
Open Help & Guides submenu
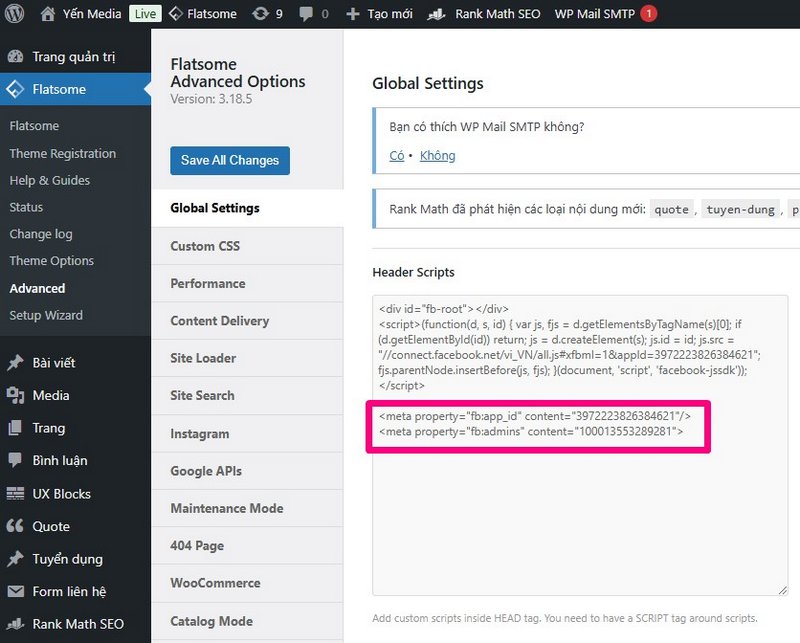pos(49,180)
